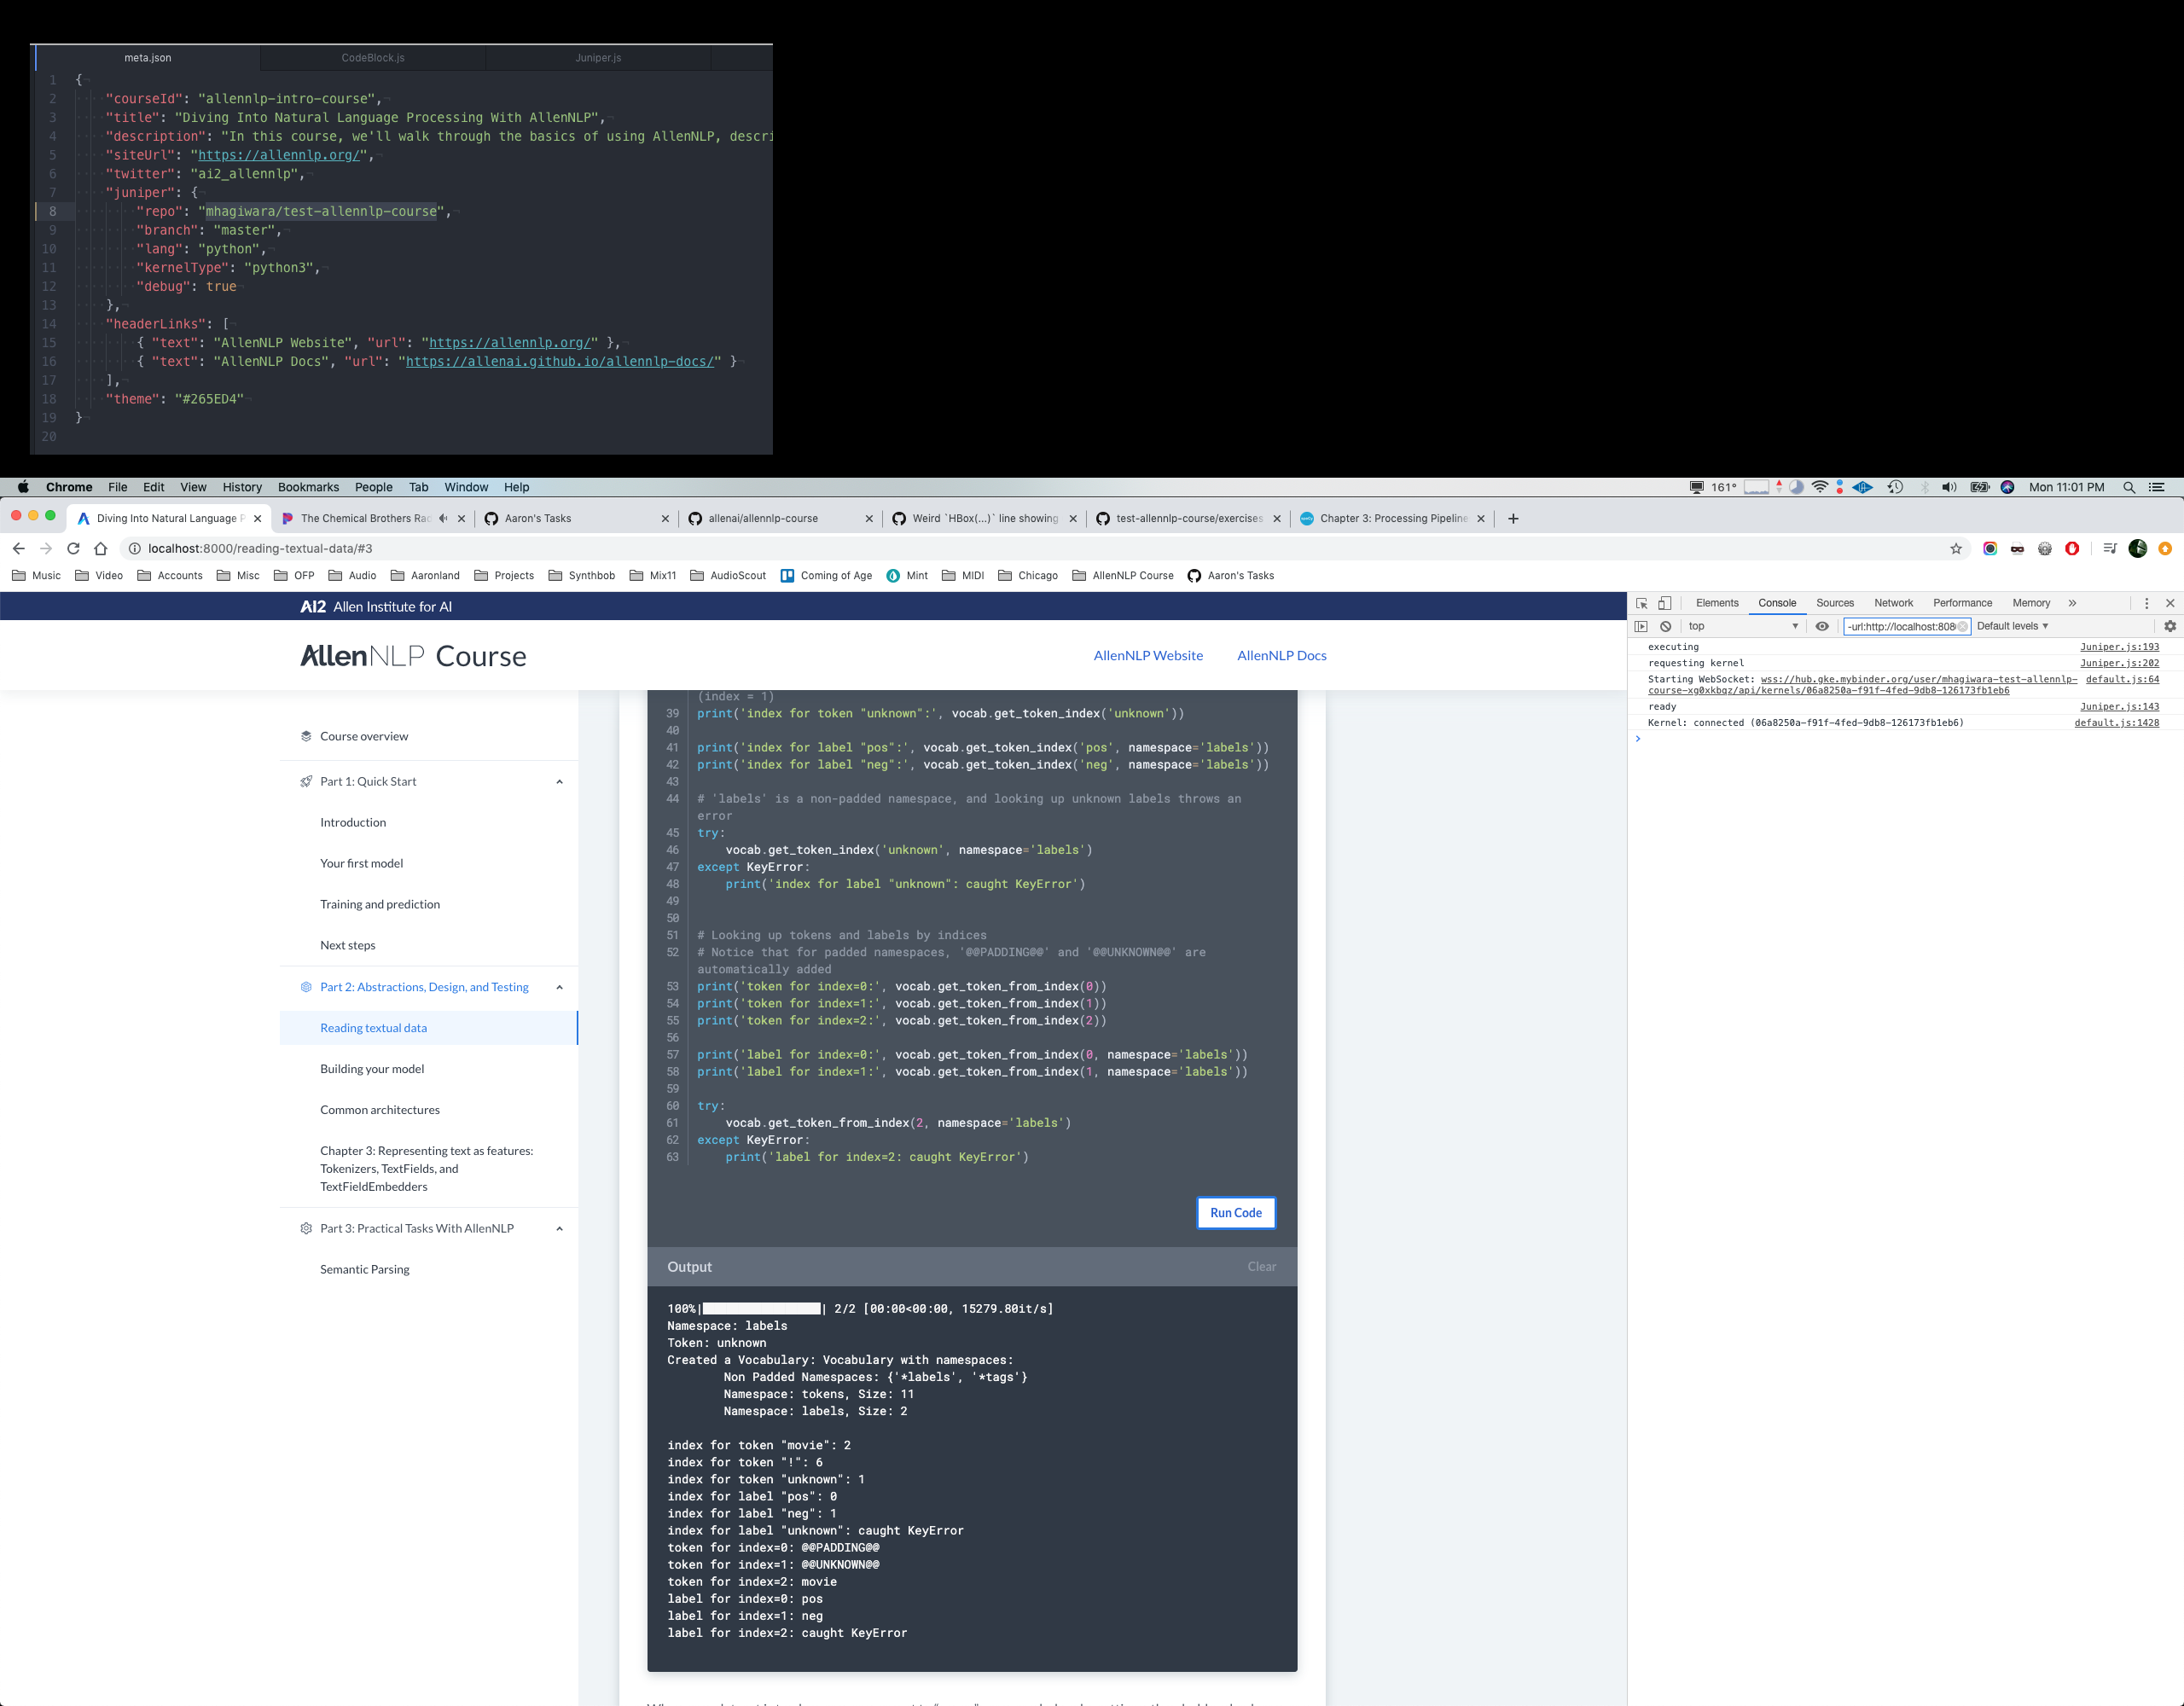Image resolution: width=2184 pixels, height=1706 pixels.
Task: Open the customize DevTools three-dot menu
Action: tap(2147, 603)
